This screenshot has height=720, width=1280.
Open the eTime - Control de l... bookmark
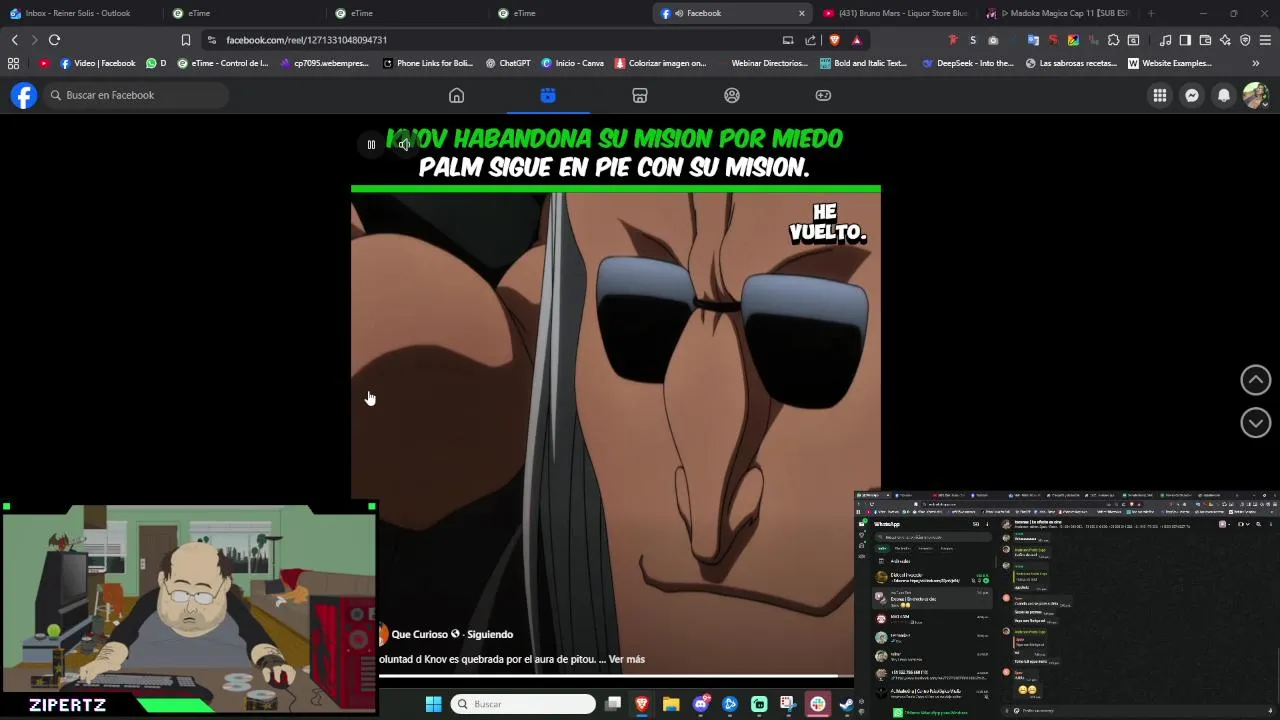(223, 63)
